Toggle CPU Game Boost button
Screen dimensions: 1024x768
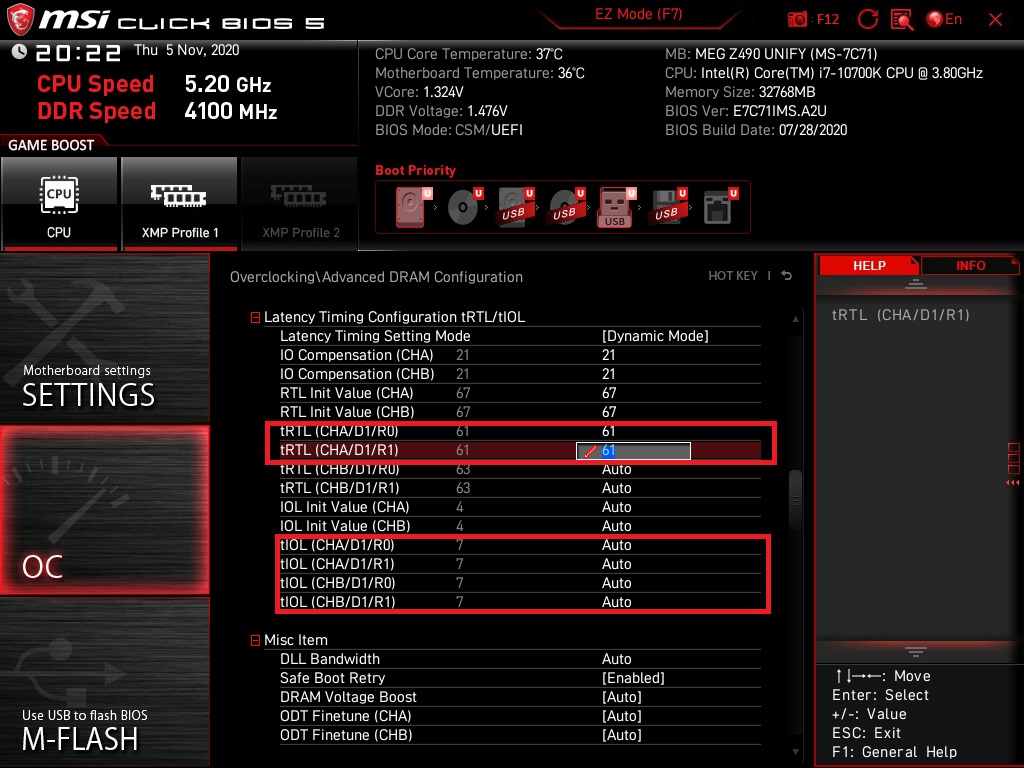(59, 204)
